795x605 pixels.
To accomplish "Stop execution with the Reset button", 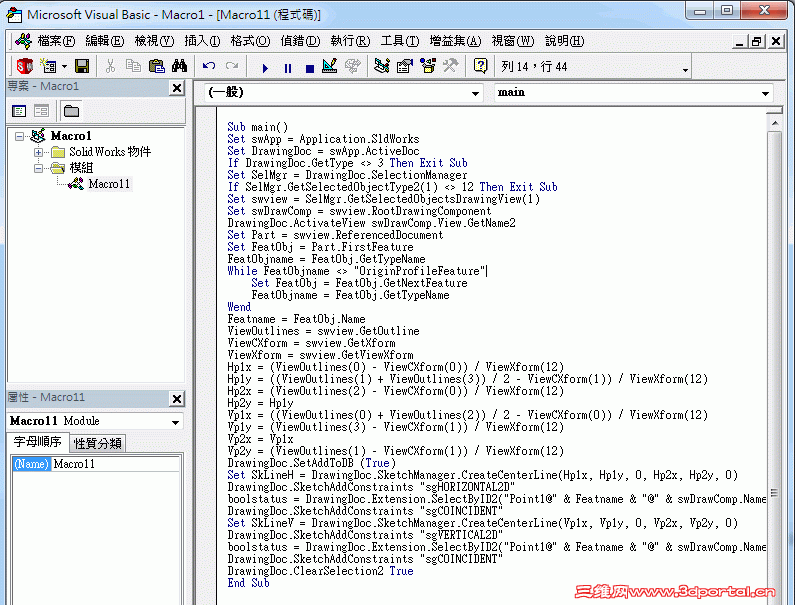I will (x=310, y=67).
